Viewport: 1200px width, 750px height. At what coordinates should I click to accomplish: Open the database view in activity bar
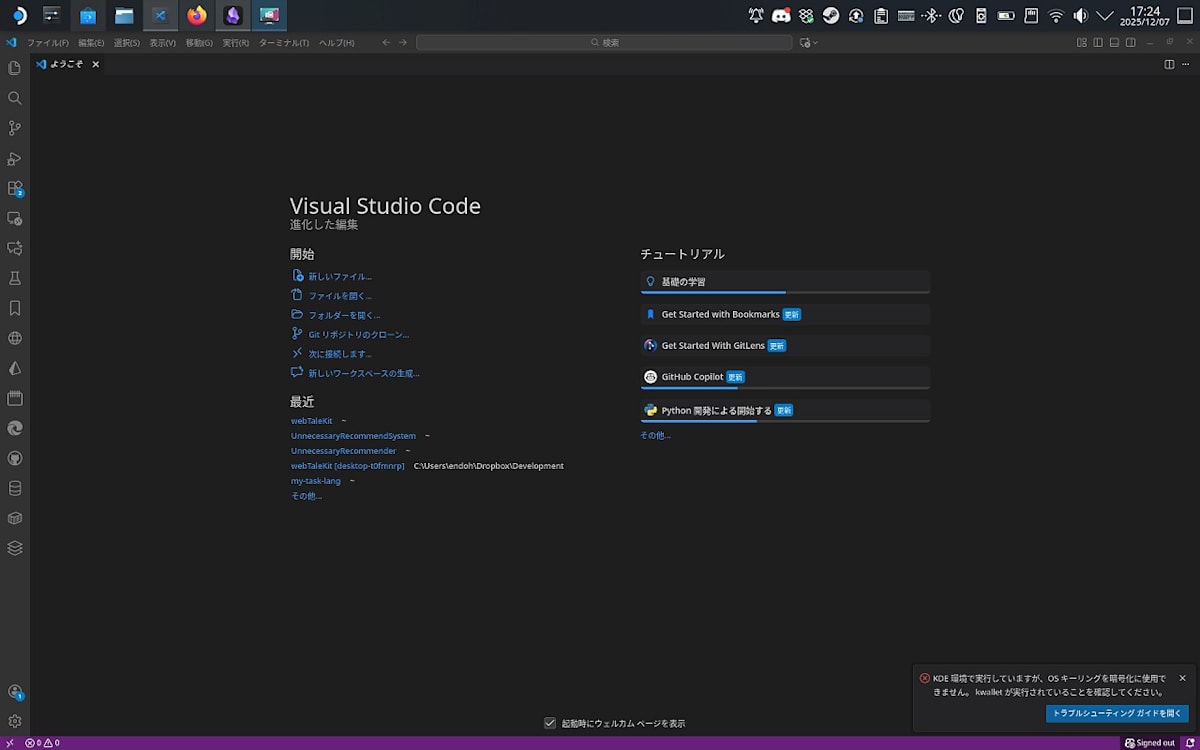pos(15,488)
